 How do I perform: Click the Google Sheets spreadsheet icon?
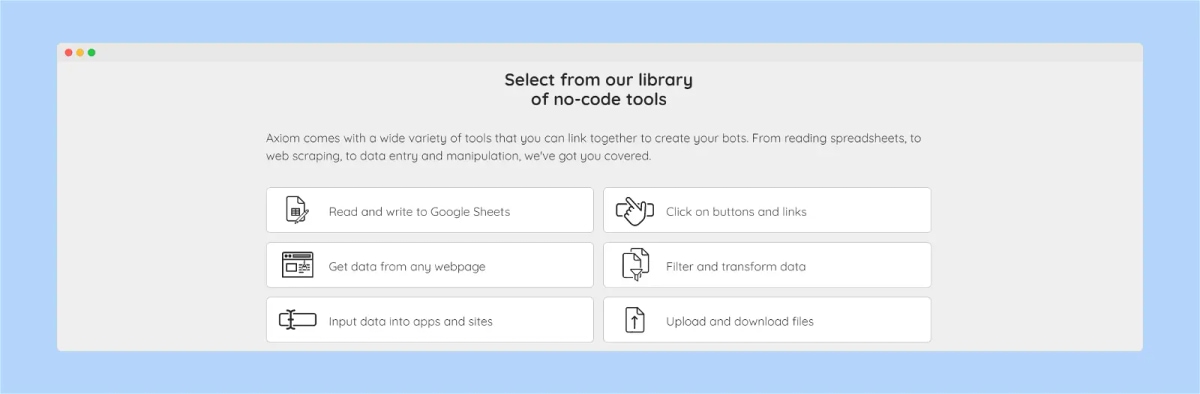coord(297,210)
